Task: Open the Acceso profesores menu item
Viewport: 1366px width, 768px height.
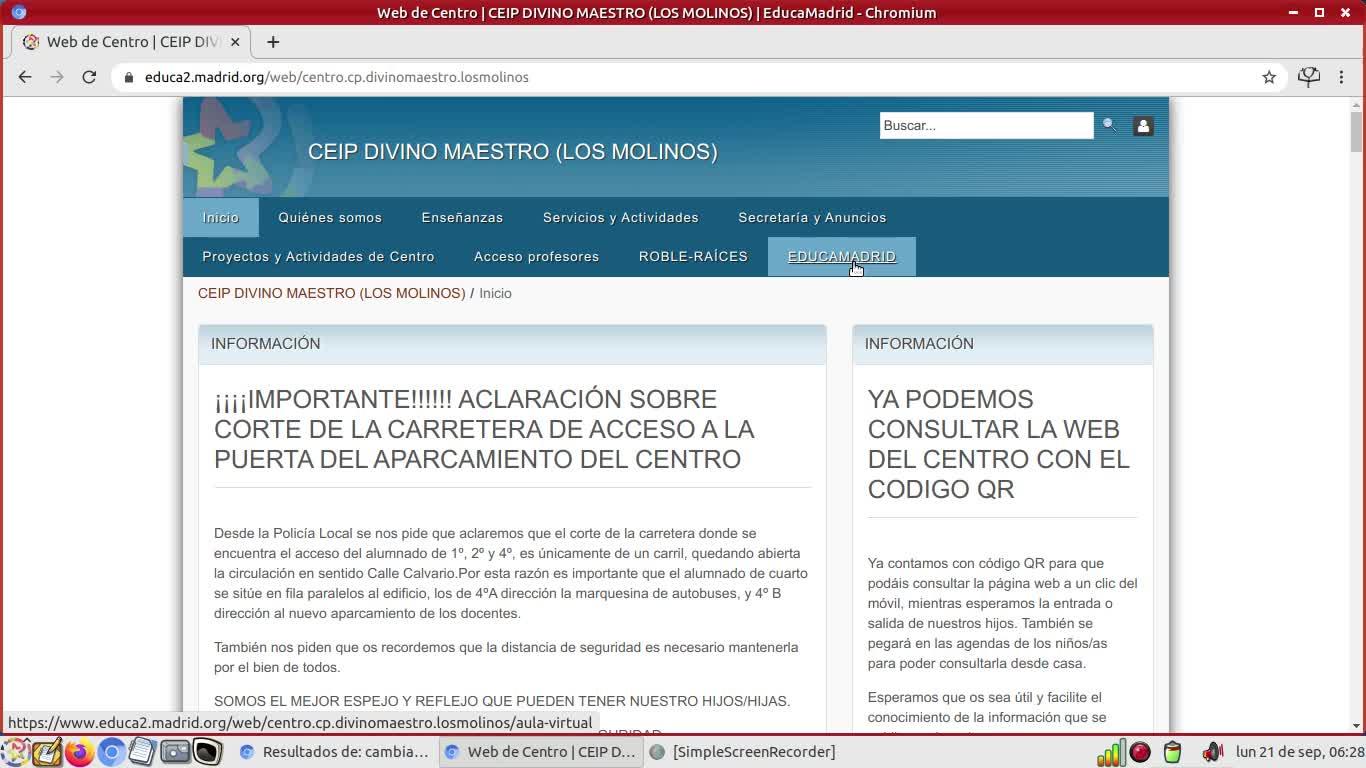Action: tap(536, 257)
